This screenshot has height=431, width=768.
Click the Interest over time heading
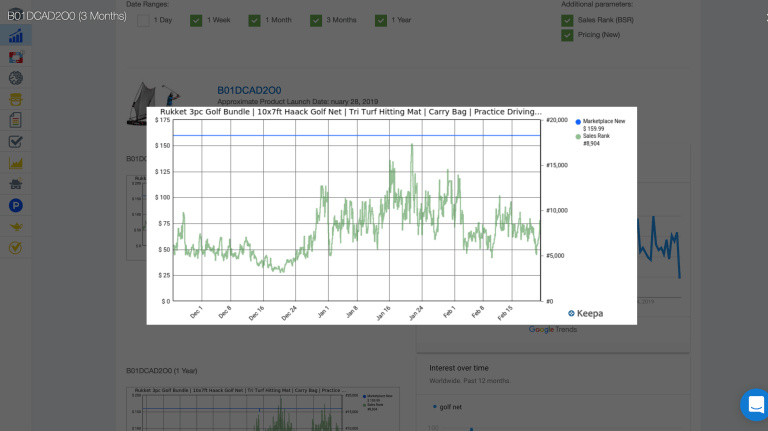click(x=459, y=368)
